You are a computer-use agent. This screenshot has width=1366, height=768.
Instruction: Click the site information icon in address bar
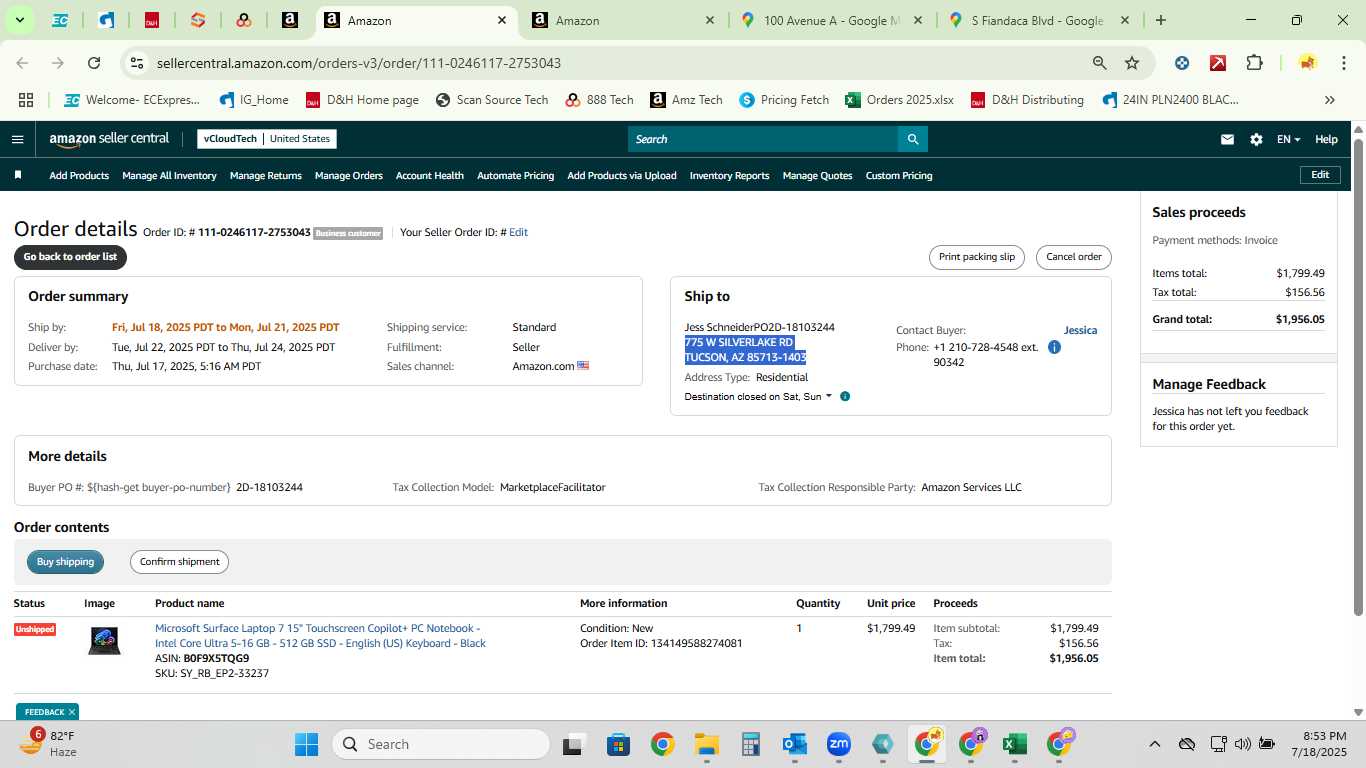(138, 63)
